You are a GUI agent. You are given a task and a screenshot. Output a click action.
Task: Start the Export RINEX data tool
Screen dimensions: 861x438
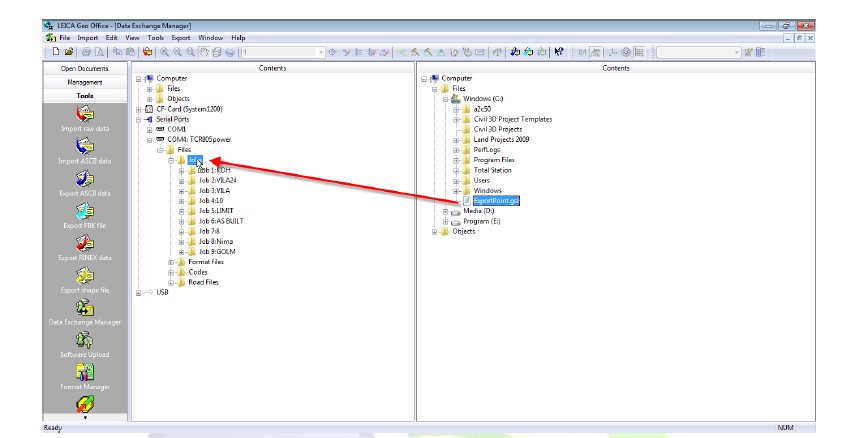click(85, 243)
